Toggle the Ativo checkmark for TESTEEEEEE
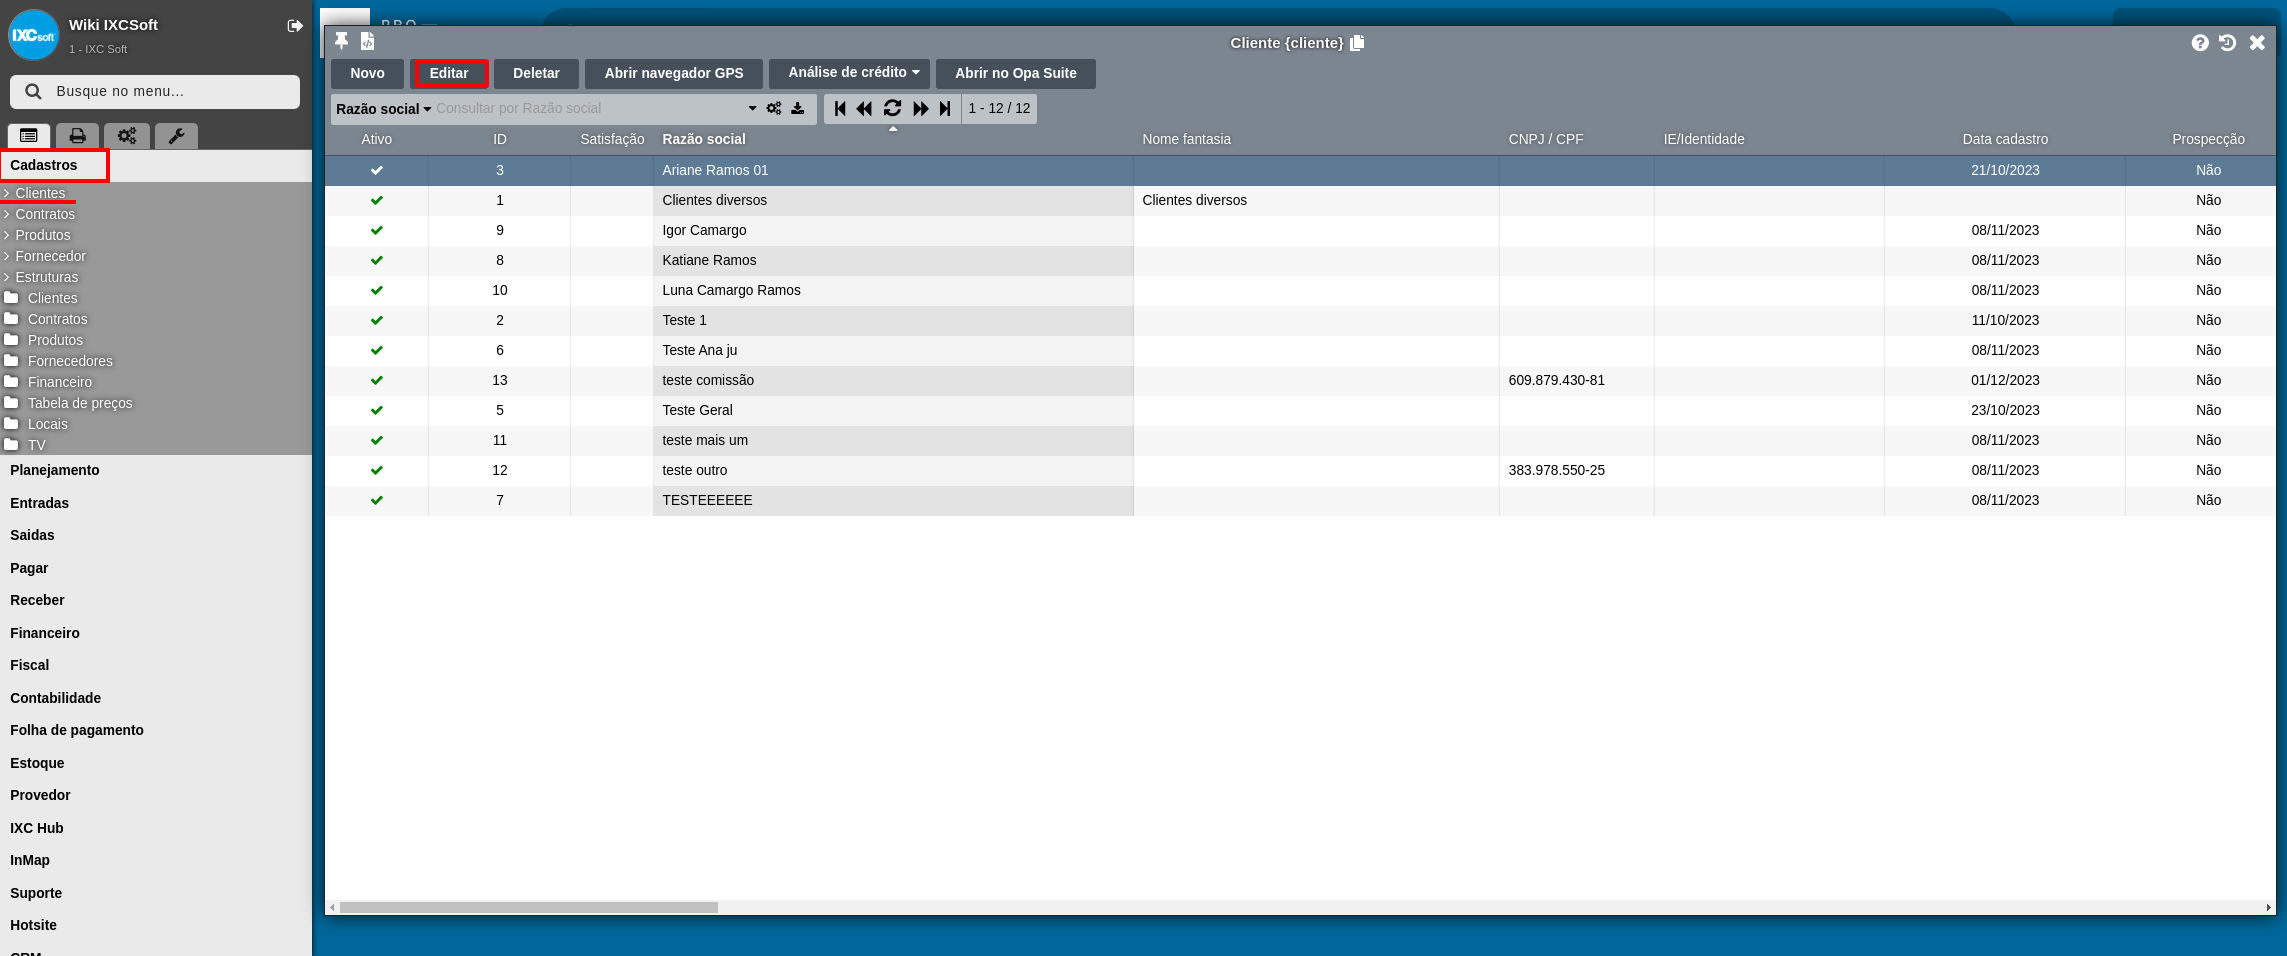Image resolution: width=2287 pixels, height=956 pixels. 377,500
